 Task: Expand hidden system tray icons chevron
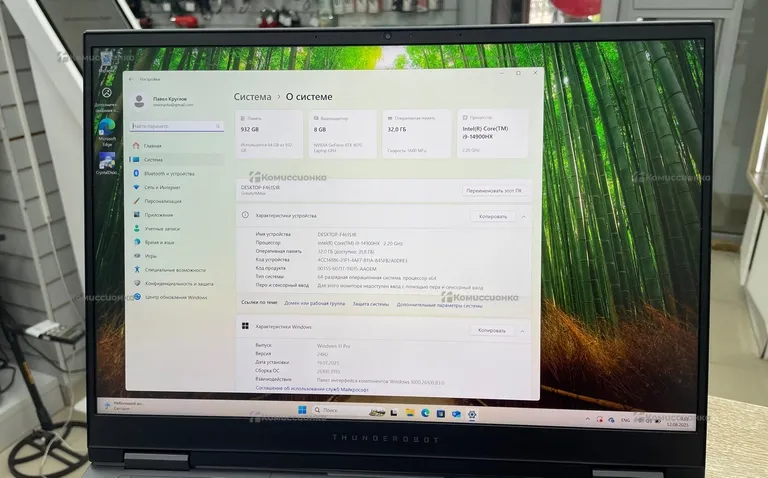point(587,419)
